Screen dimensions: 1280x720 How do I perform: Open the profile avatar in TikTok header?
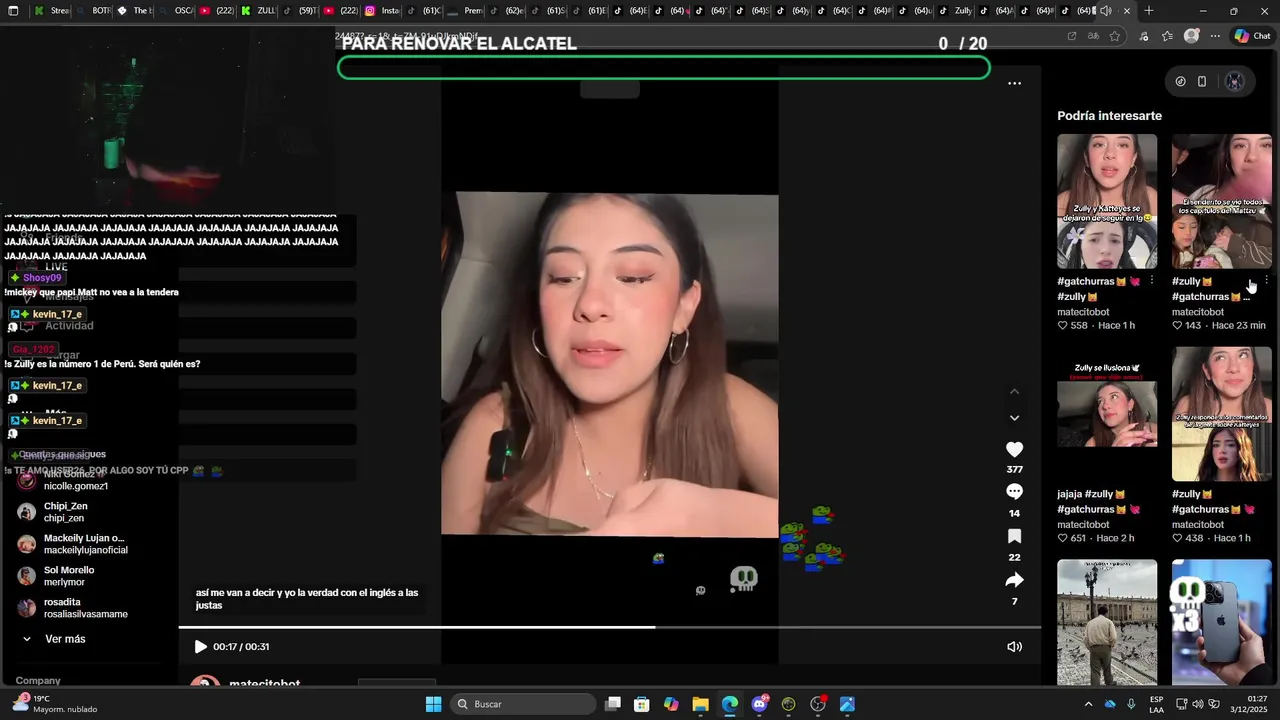click(x=1235, y=82)
